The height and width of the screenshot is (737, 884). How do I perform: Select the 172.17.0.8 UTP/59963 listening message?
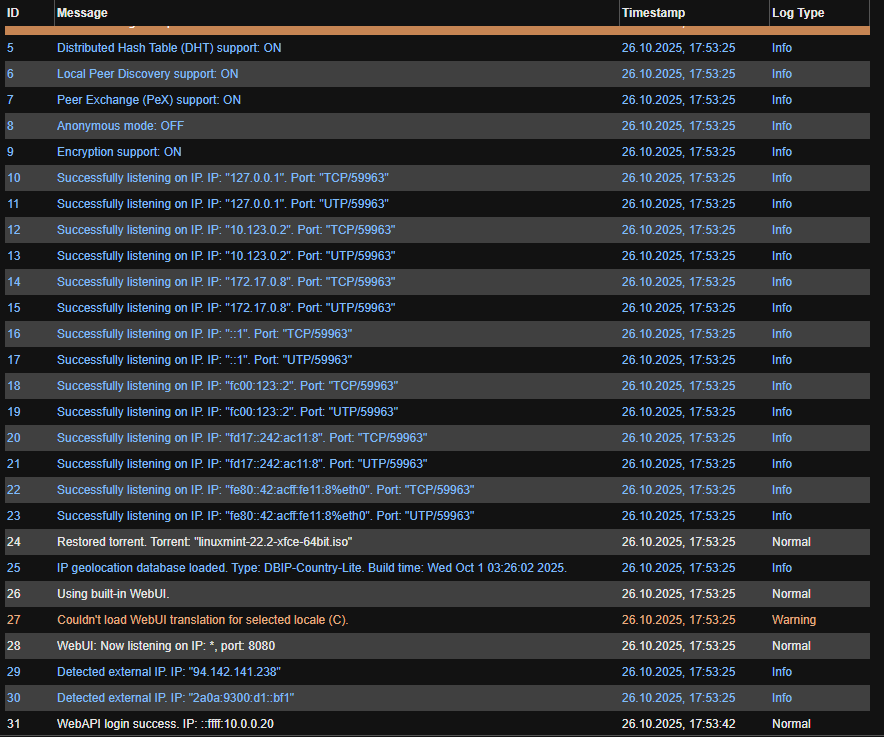tap(226, 307)
